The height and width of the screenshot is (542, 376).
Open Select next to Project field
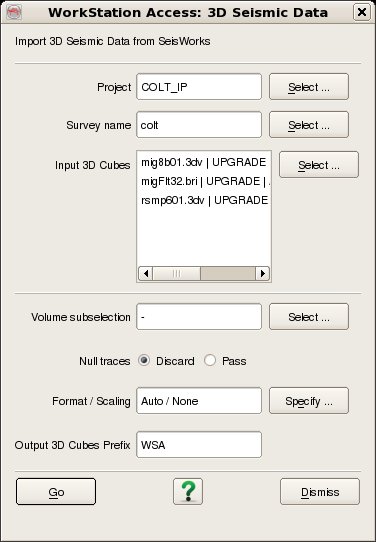pyautogui.click(x=309, y=87)
